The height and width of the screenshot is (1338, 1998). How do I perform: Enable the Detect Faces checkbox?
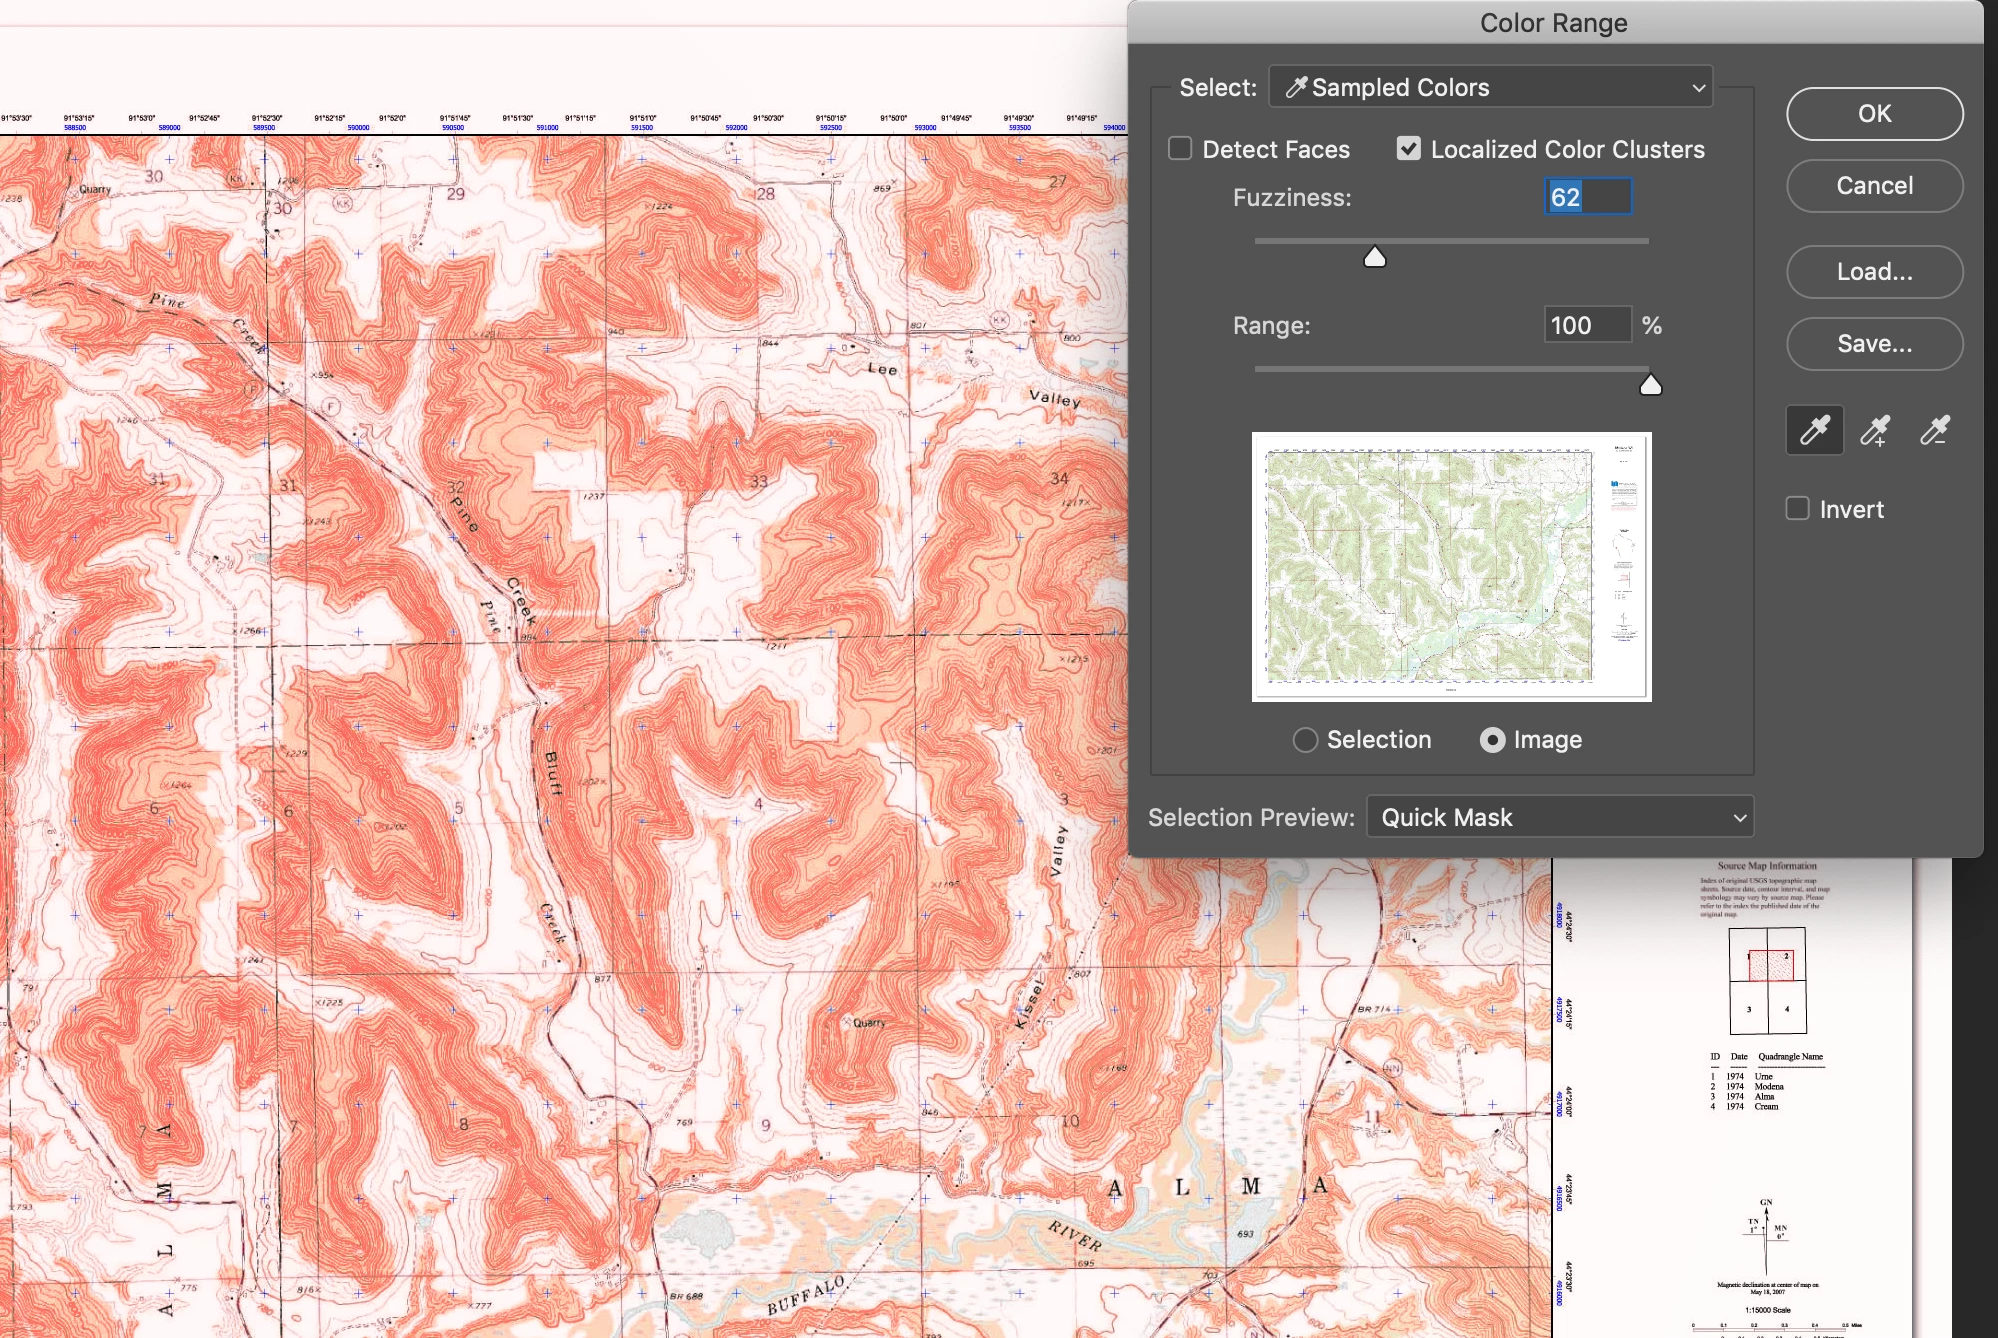click(1181, 149)
